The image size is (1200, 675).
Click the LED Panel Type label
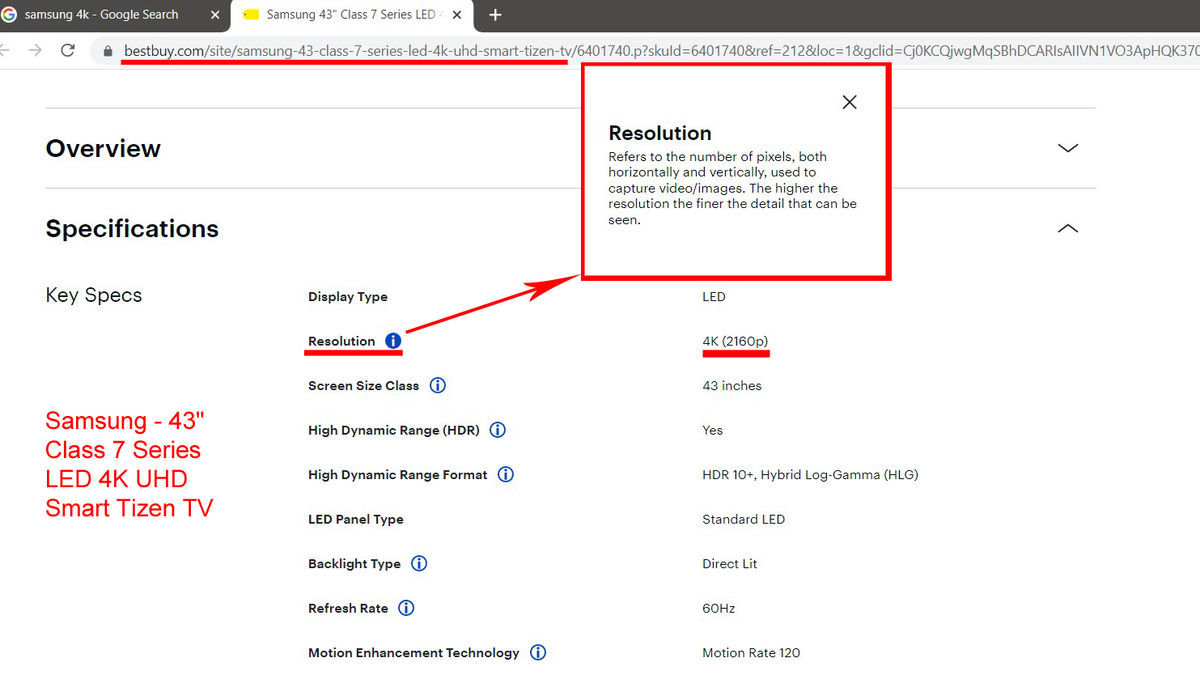coord(356,519)
